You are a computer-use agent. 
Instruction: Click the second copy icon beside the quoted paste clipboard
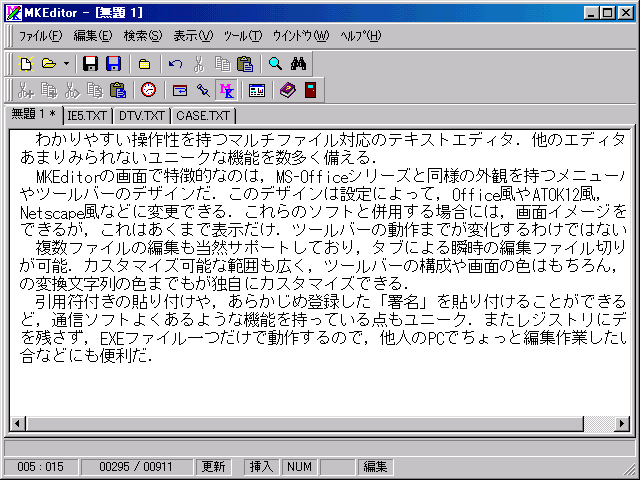tap(95, 90)
